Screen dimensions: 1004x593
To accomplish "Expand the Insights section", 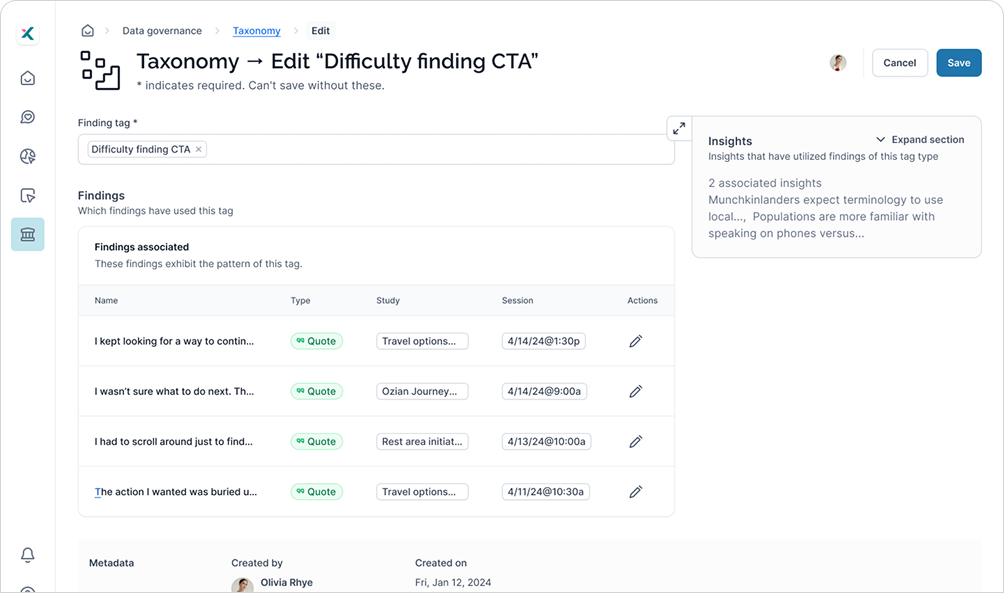I will [919, 140].
